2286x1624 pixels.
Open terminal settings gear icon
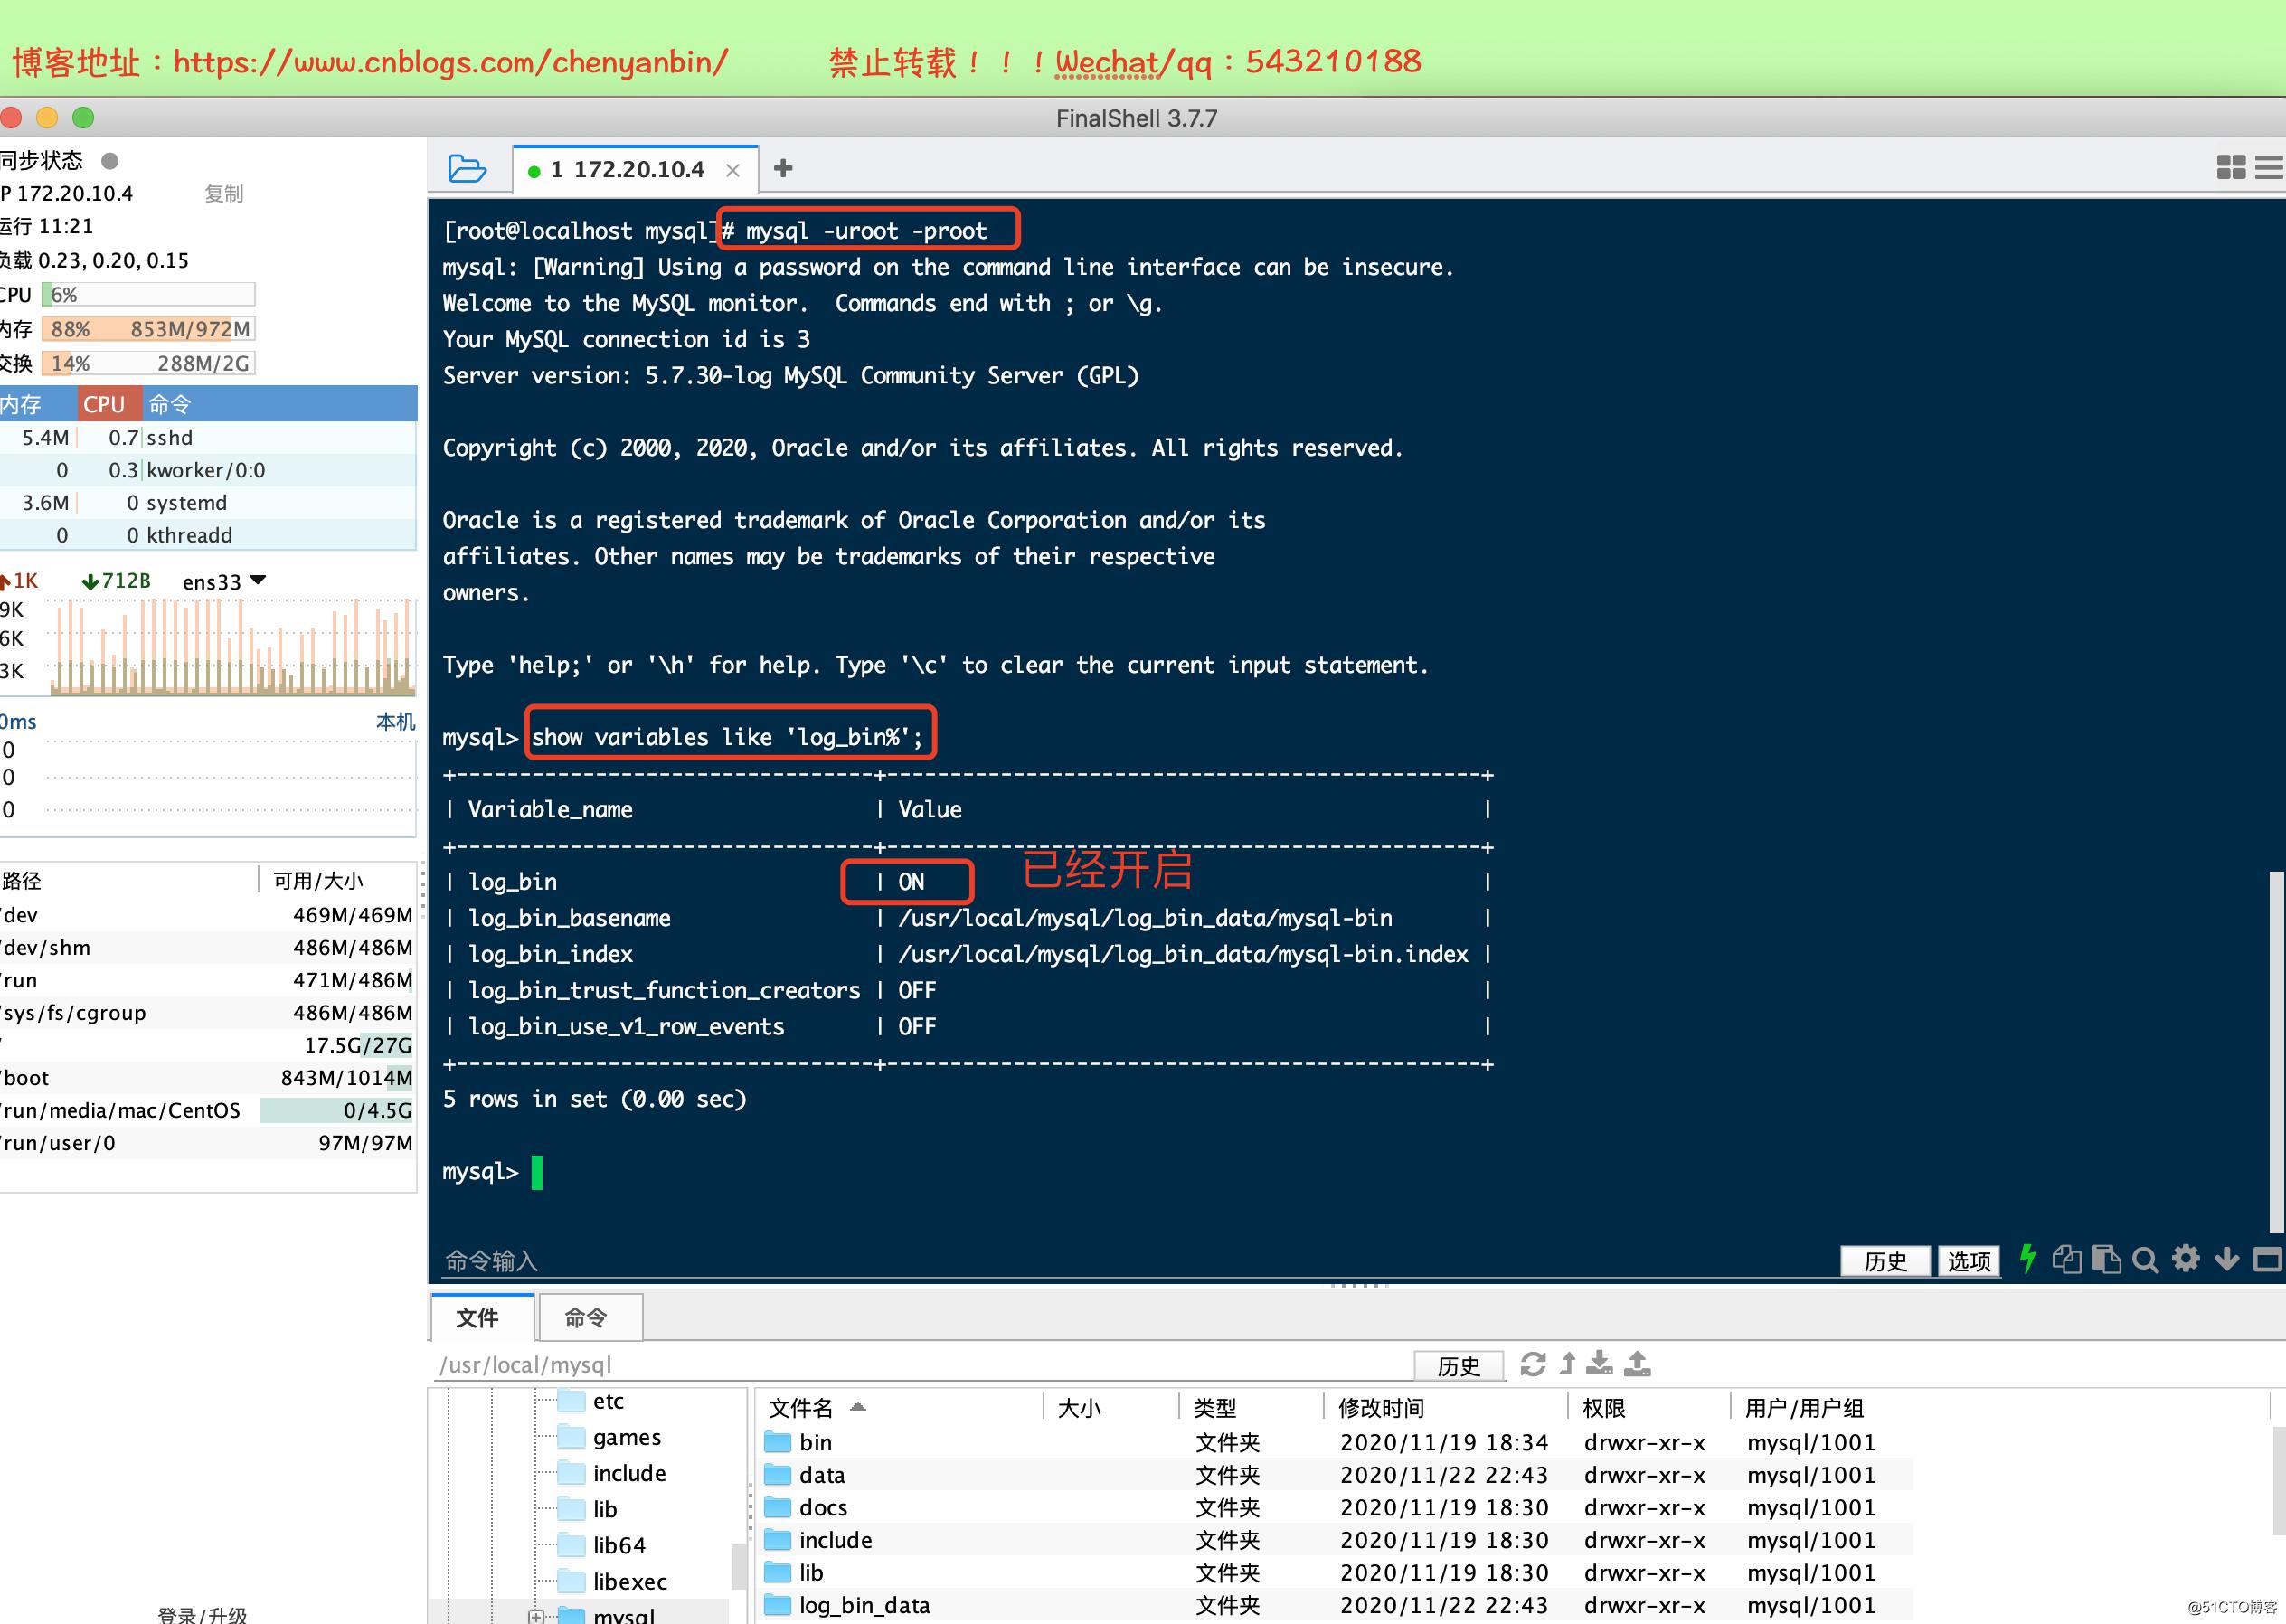[2186, 1259]
